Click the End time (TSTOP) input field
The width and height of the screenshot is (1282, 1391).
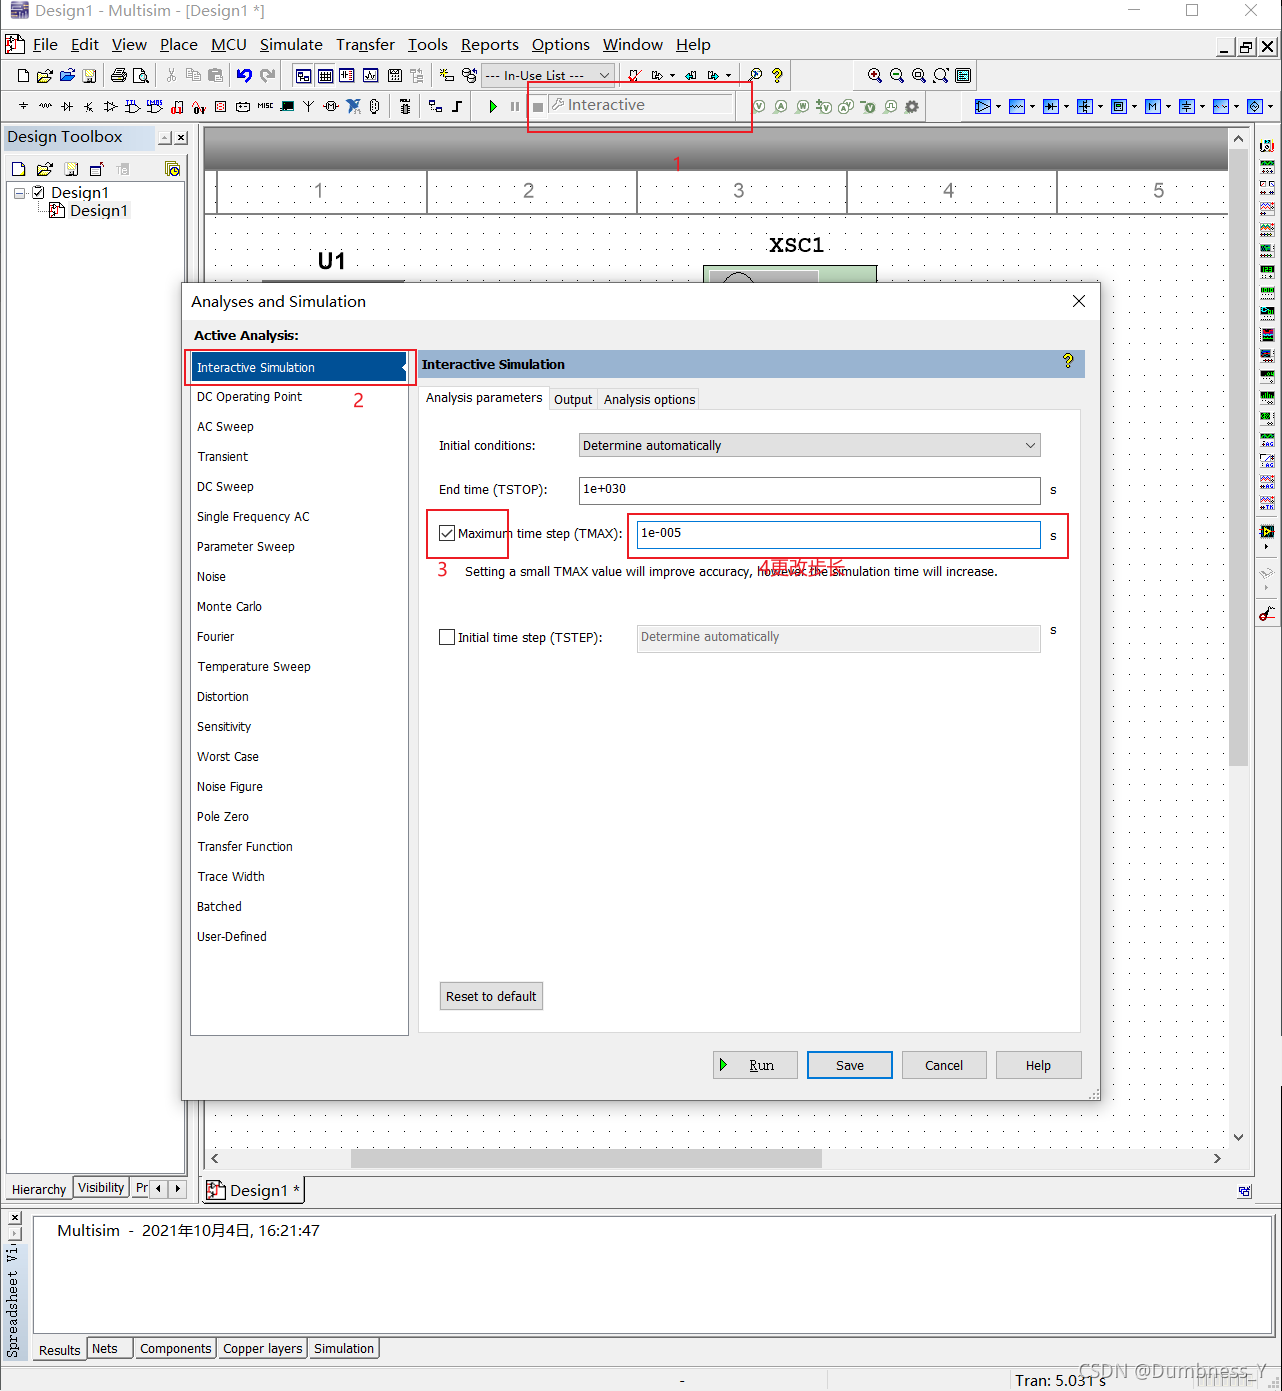pyautogui.click(x=810, y=490)
